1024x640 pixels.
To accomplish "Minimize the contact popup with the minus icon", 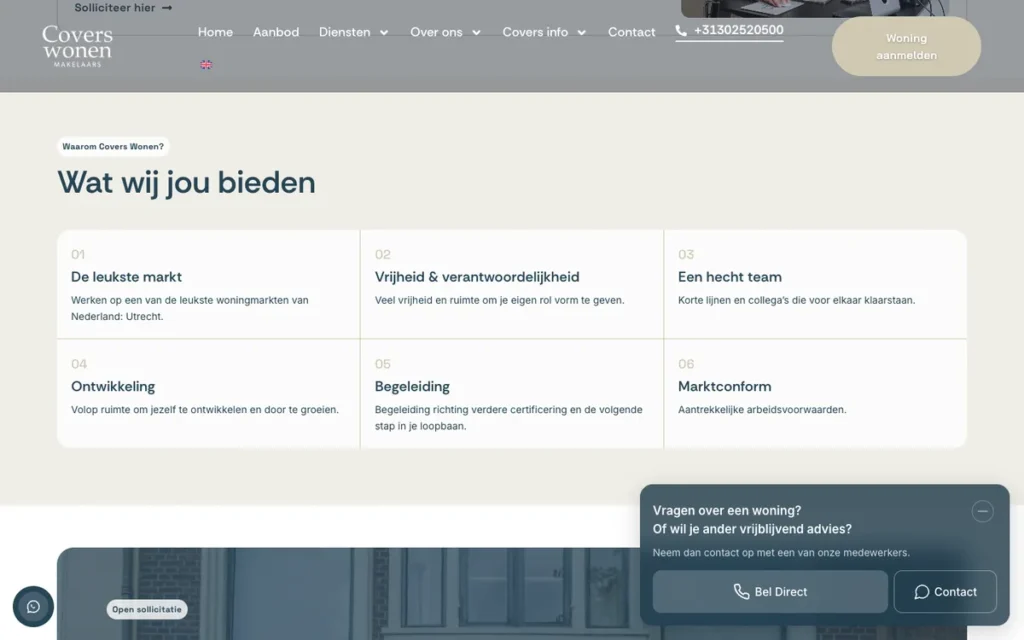I will click(x=982, y=511).
